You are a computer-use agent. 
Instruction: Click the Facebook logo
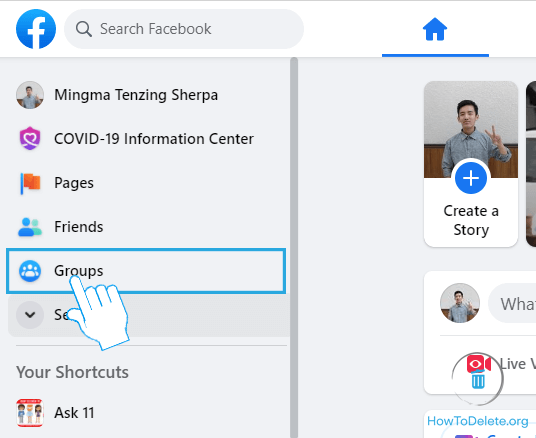[x=36, y=29]
